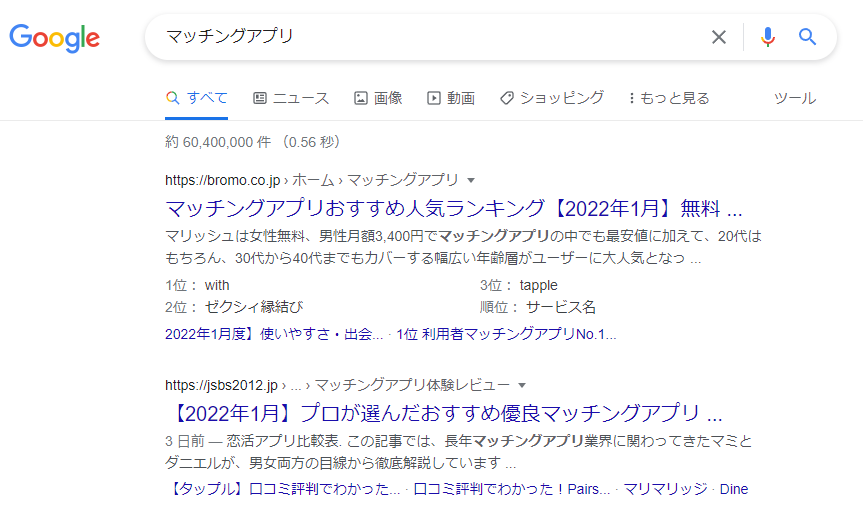Image resolution: width=863 pixels, height=508 pixels.
Task: Open プロが選んだおすすめ優良マッチングアプリ result
Action: [446, 413]
